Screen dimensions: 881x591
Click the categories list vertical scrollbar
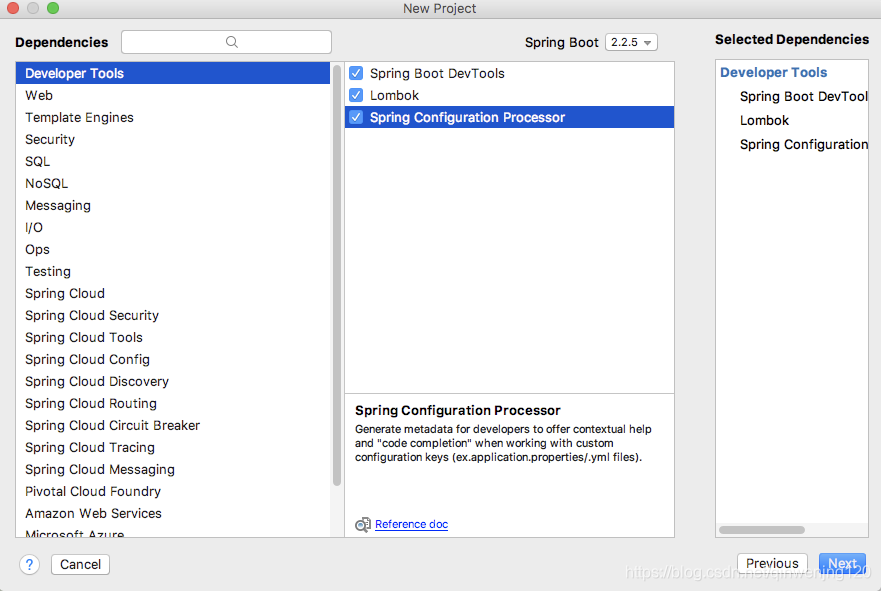pyautogui.click(x=337, y=275)
